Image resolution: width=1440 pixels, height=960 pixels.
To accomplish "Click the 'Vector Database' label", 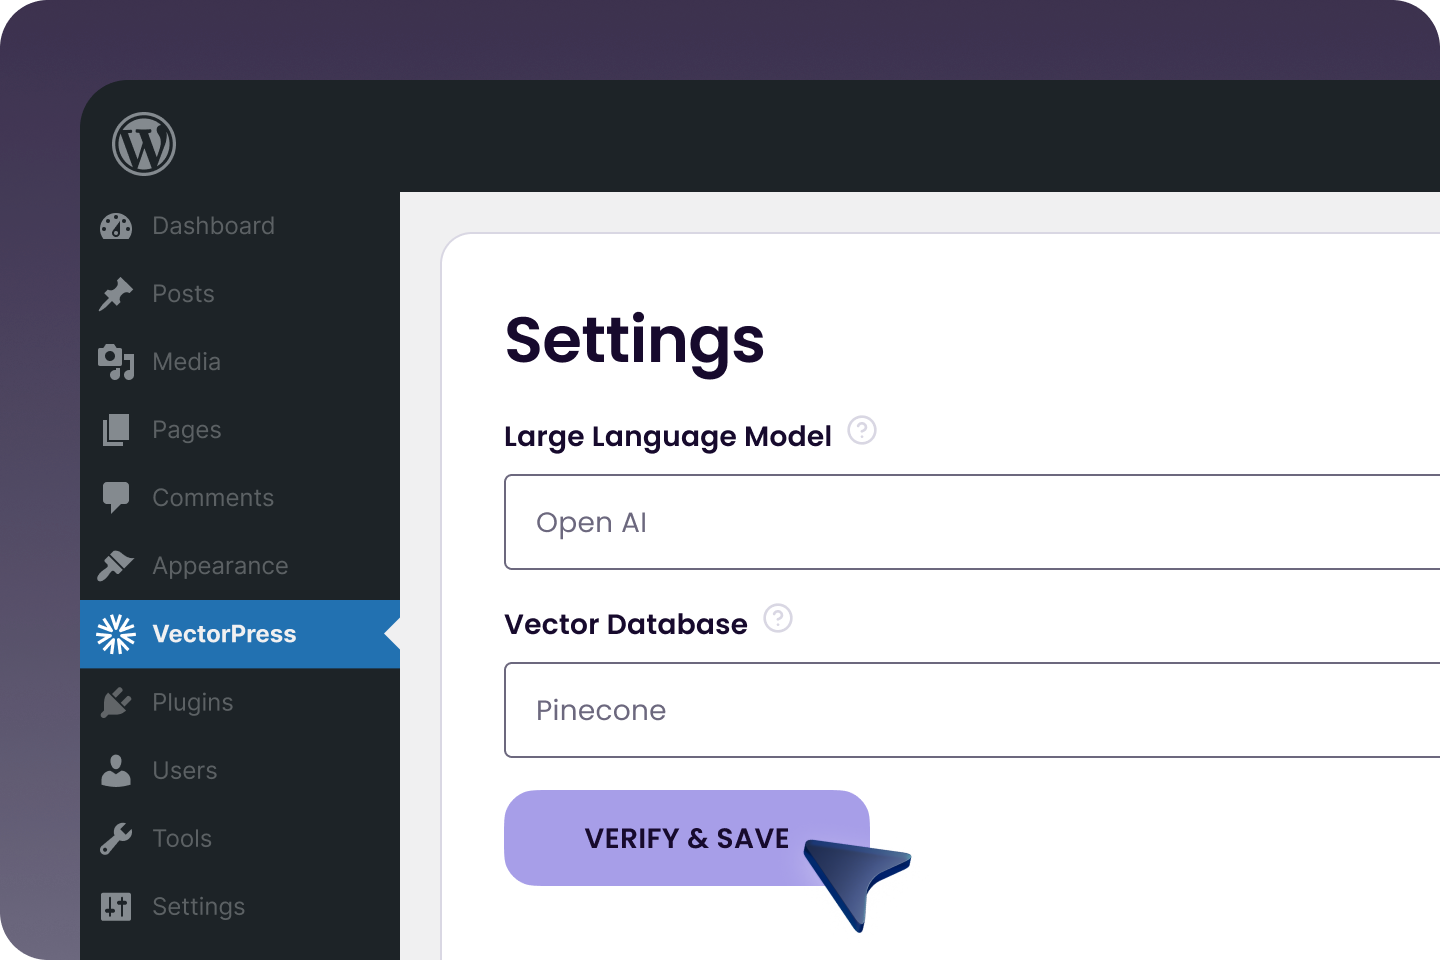I will pyautogui.click(x=626, y=624).
